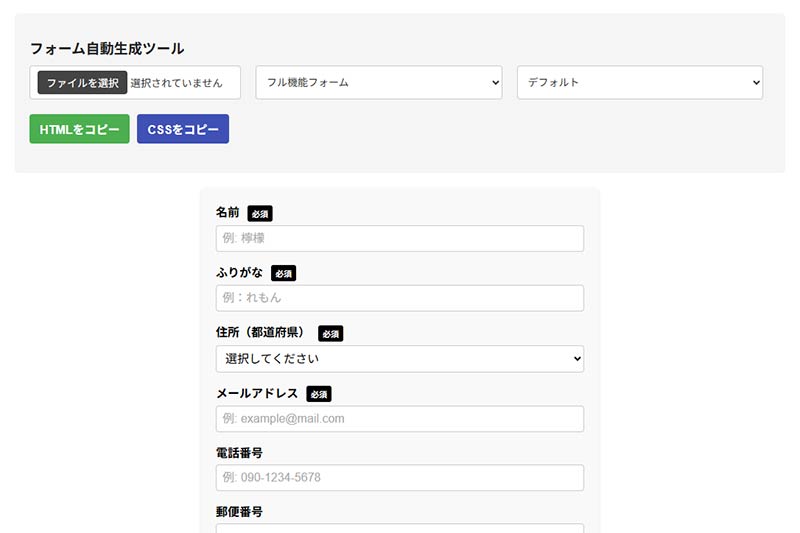This screenshot has width=800, height=533.
Task: Click into the ふりがな input box
Action: (x=399, y=298)
